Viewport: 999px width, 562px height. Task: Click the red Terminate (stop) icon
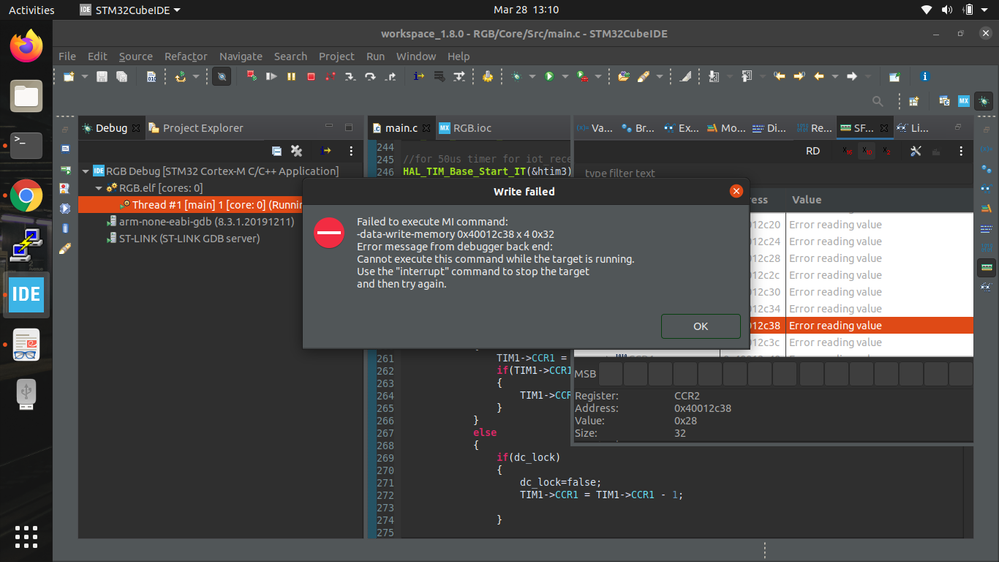click(x=311, y=76)
